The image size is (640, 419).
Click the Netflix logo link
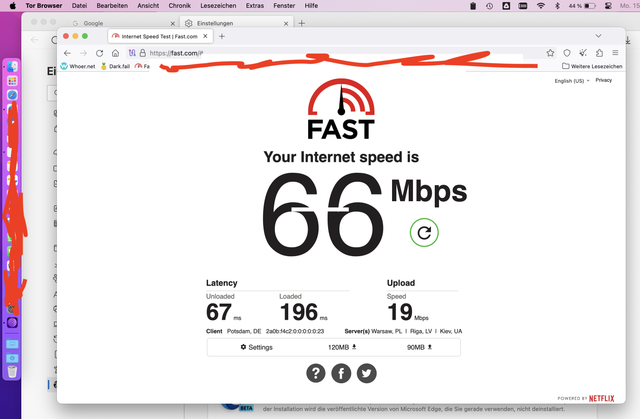click(601, 398)
